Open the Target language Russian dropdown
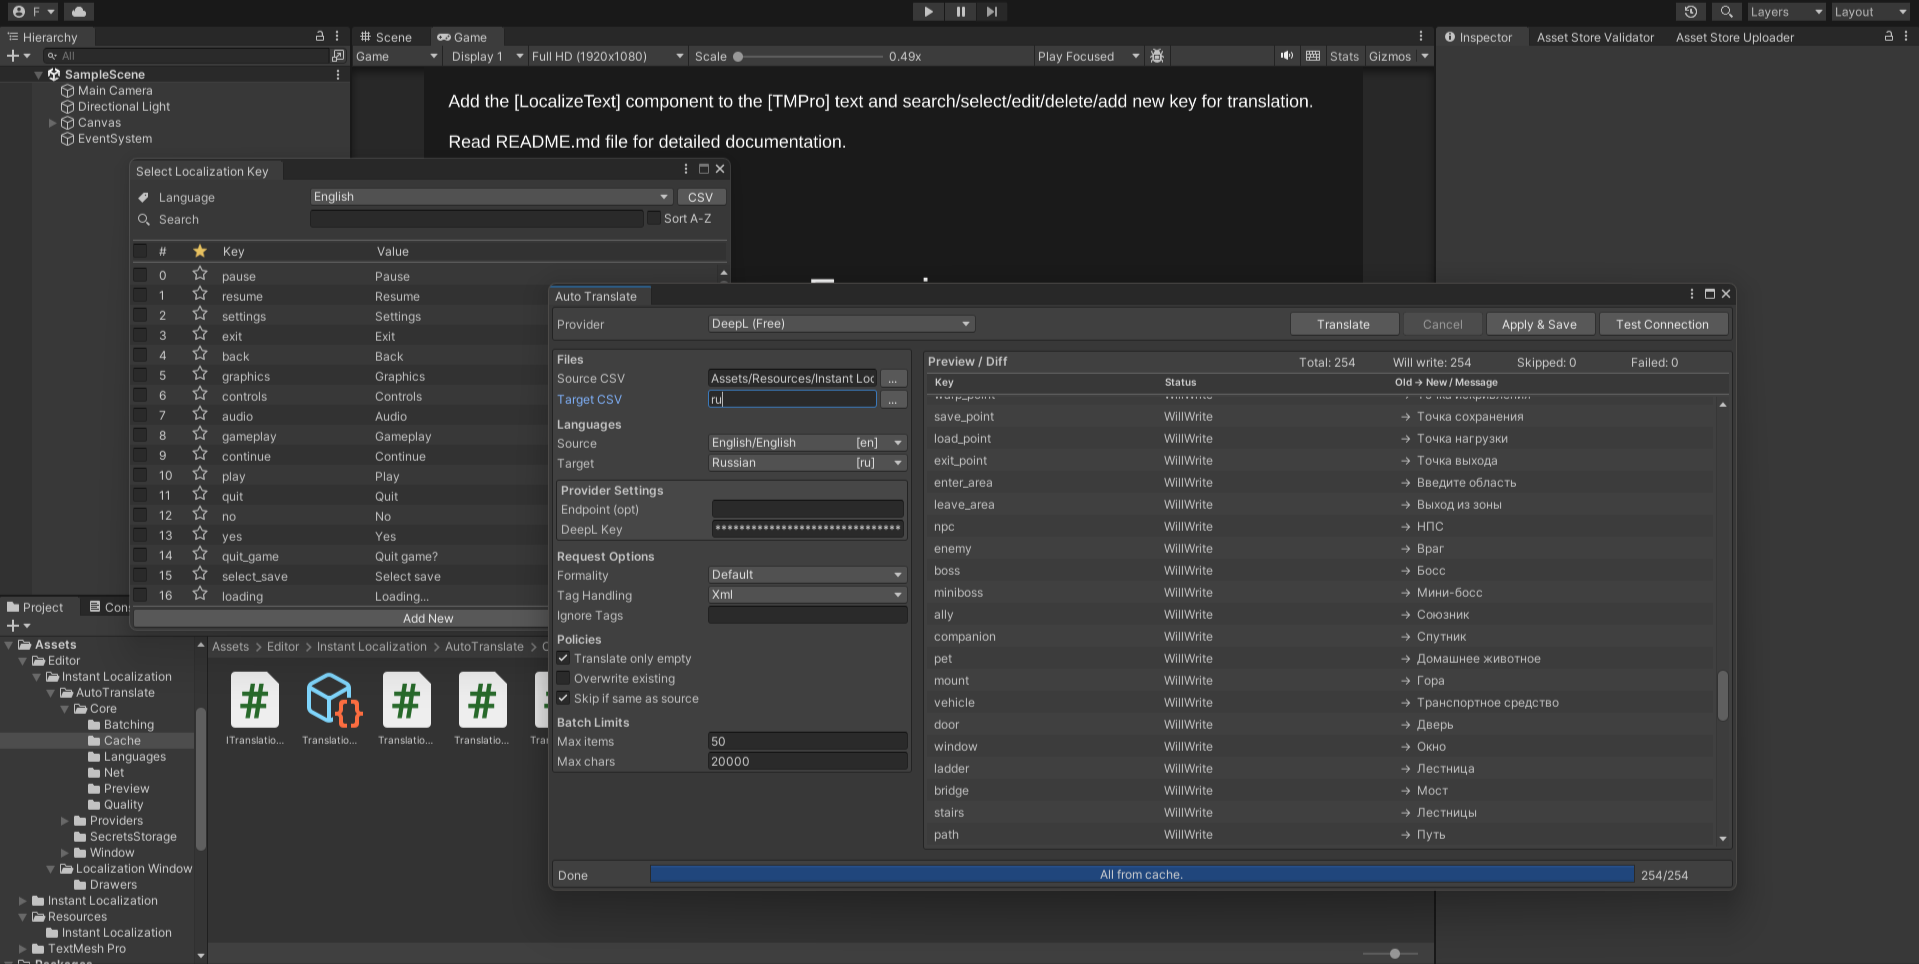This screenshot has width=1919, height=964. 806,463
